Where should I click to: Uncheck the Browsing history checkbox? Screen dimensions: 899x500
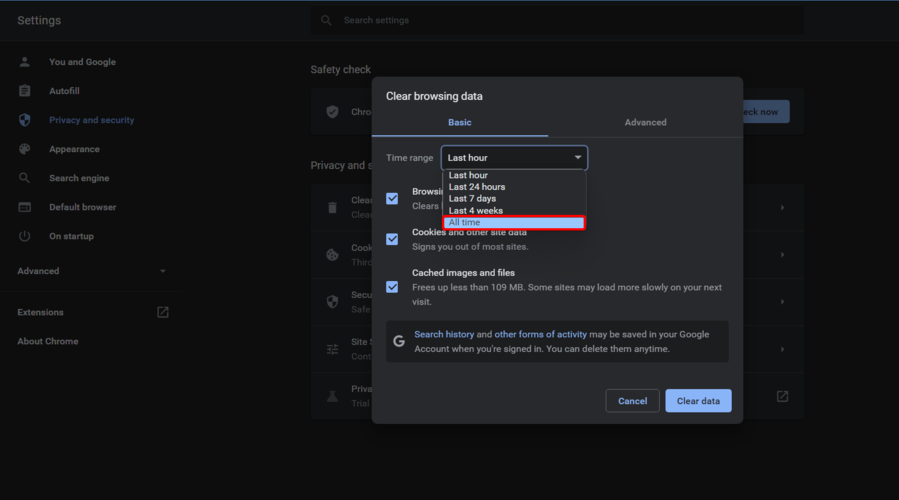[x=392, y=198]
